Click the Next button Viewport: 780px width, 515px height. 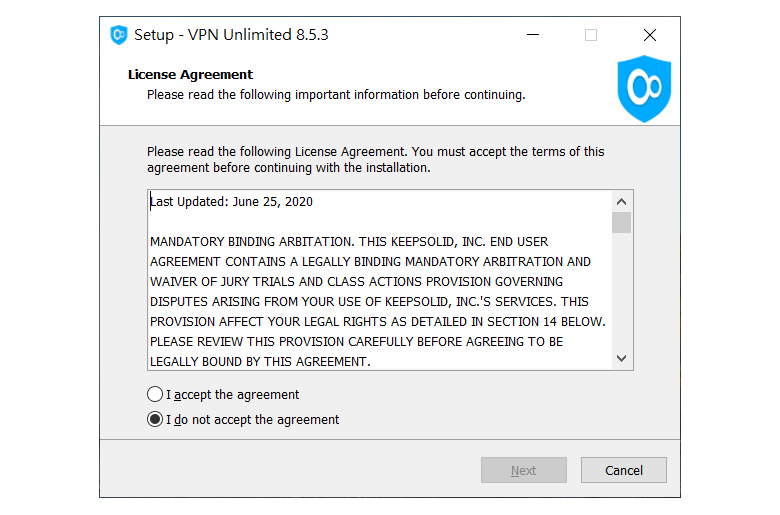(x=524, y=470)
